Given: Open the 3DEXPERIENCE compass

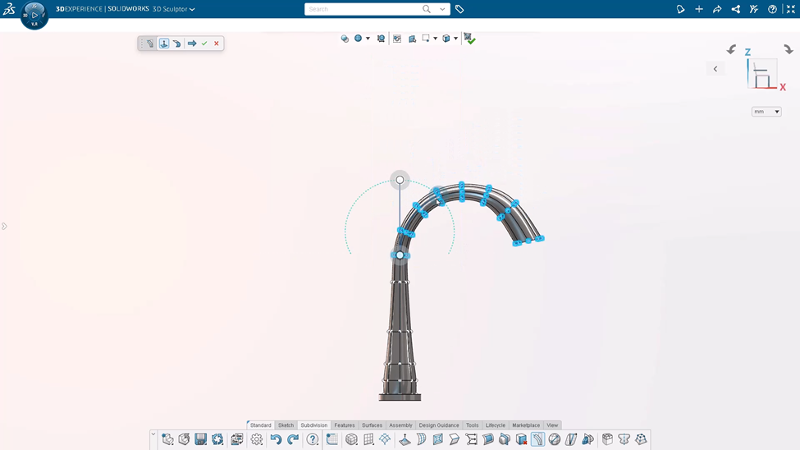Looking at the screenshot, I should click(x=34, y=15).
